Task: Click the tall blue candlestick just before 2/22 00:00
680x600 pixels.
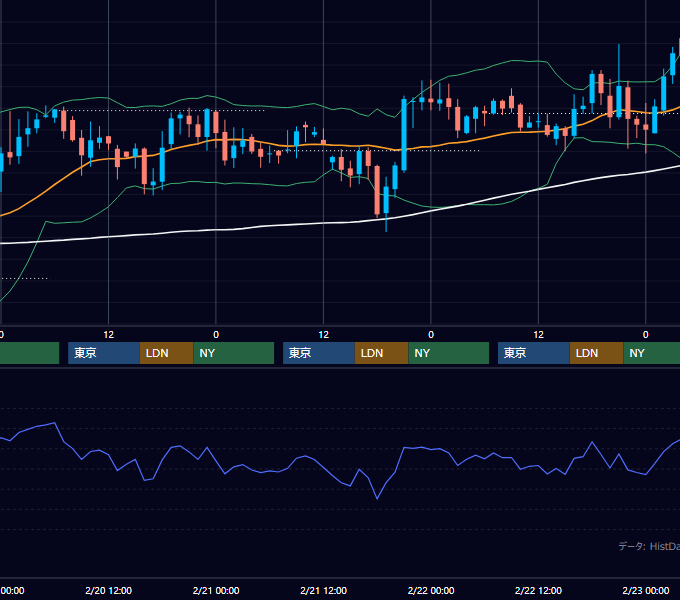Action: pyautogui.click(x=404, y=134)
